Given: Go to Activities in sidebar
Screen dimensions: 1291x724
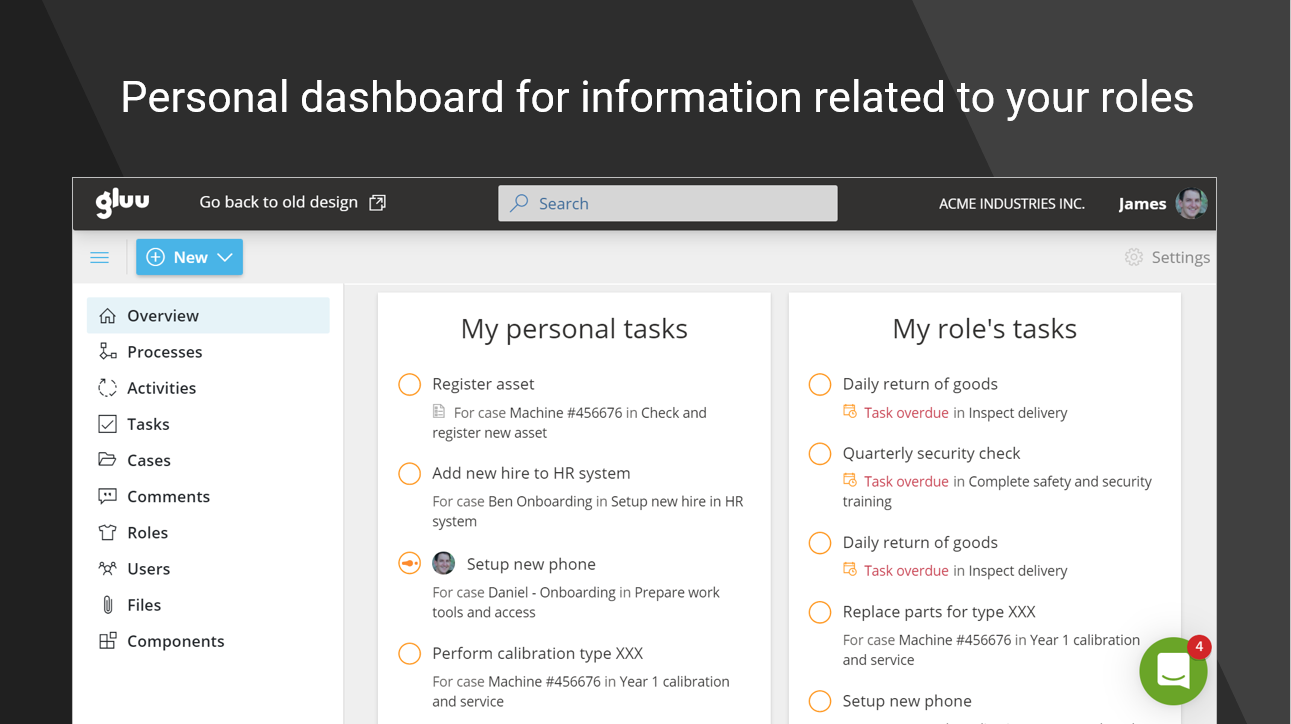Looking at the screenshot, I should pyautogui.click(x=161, y=388).
